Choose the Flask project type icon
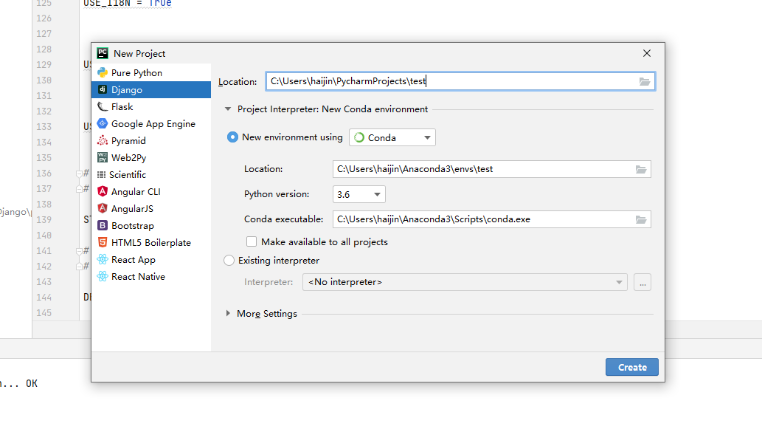Screen dimensions: 762x429 click(102, 107)
